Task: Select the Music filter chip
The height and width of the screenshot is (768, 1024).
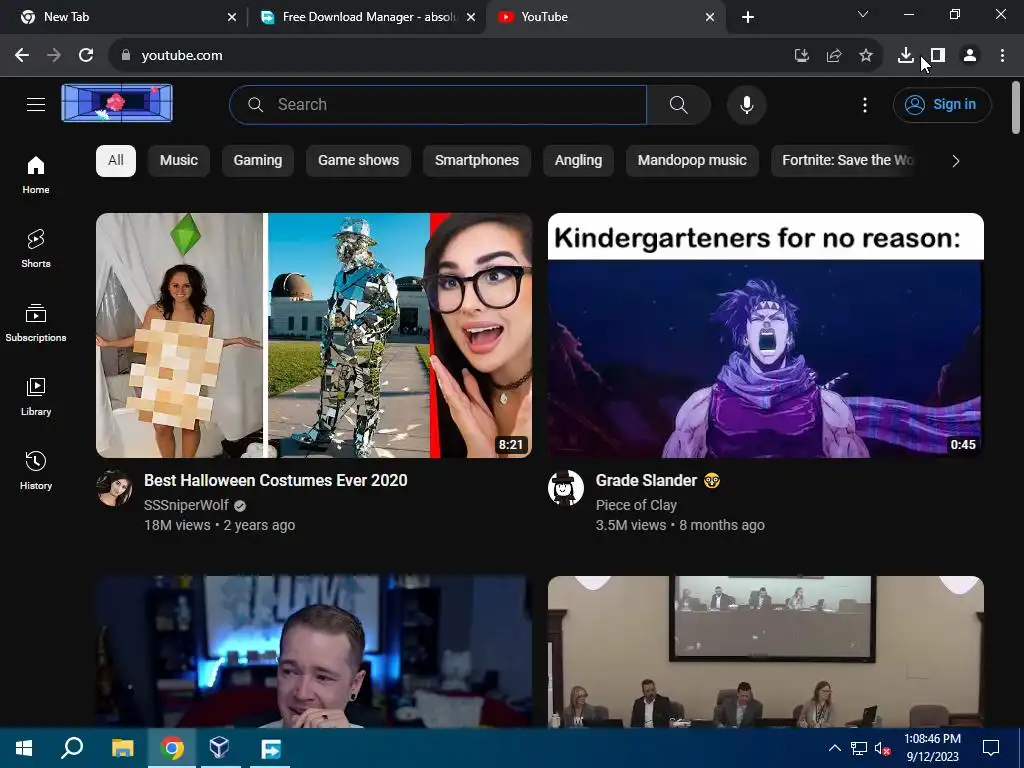Action: [x=179, y=161]
